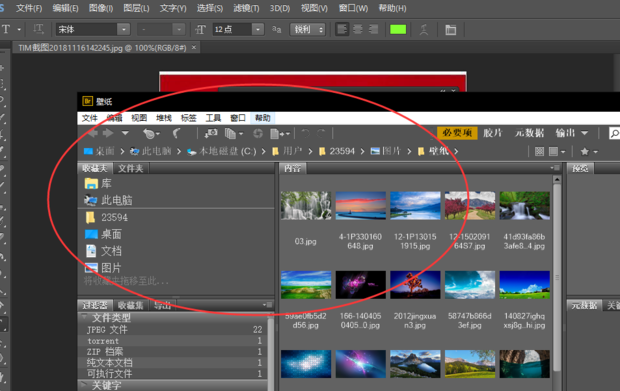Click 图片 in the Bridge path bar
This screenshot has height=391, width=620.
(386, 151)
